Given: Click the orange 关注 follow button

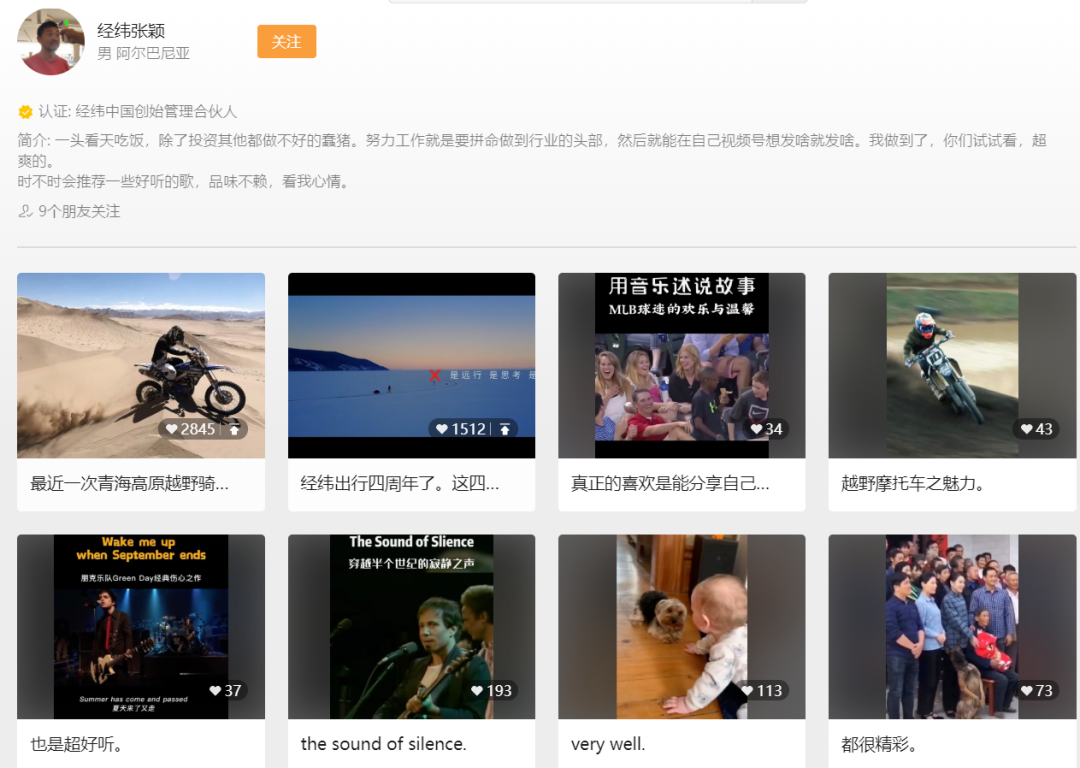Looking at the screenshot, I should click(287, 41).
